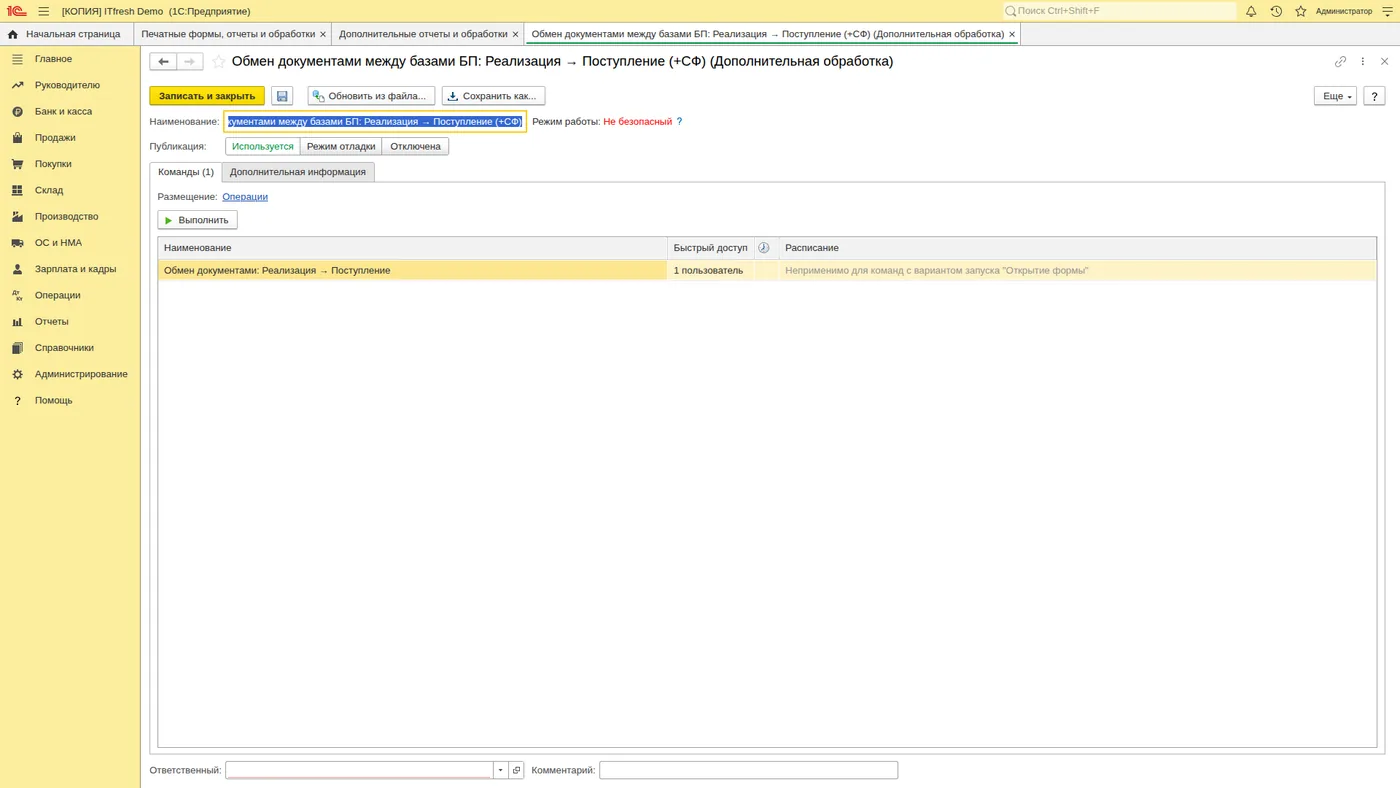This screenshot has height=788, width=1400.
Task: Open the Операции placement link
Action: pyautogui.click(x=245, y=197)
